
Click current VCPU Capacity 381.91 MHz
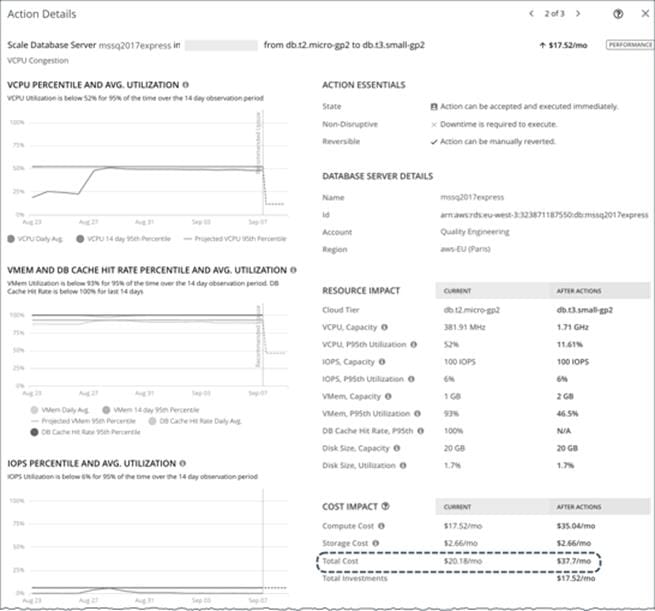coord(465,327)
